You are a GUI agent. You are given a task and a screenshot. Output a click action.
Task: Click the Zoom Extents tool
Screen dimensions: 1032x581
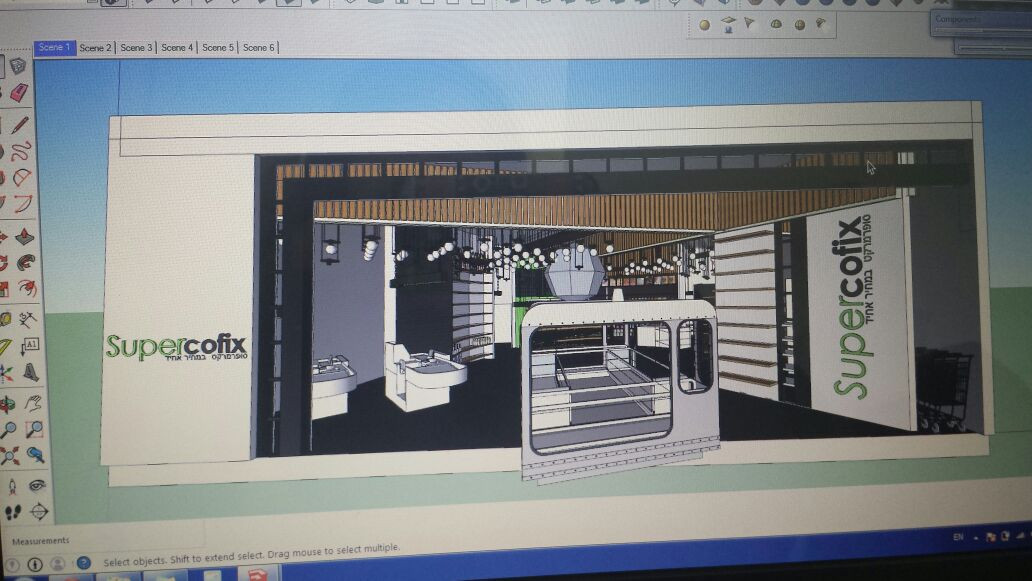pyautogui.click(x=10, y=456)
